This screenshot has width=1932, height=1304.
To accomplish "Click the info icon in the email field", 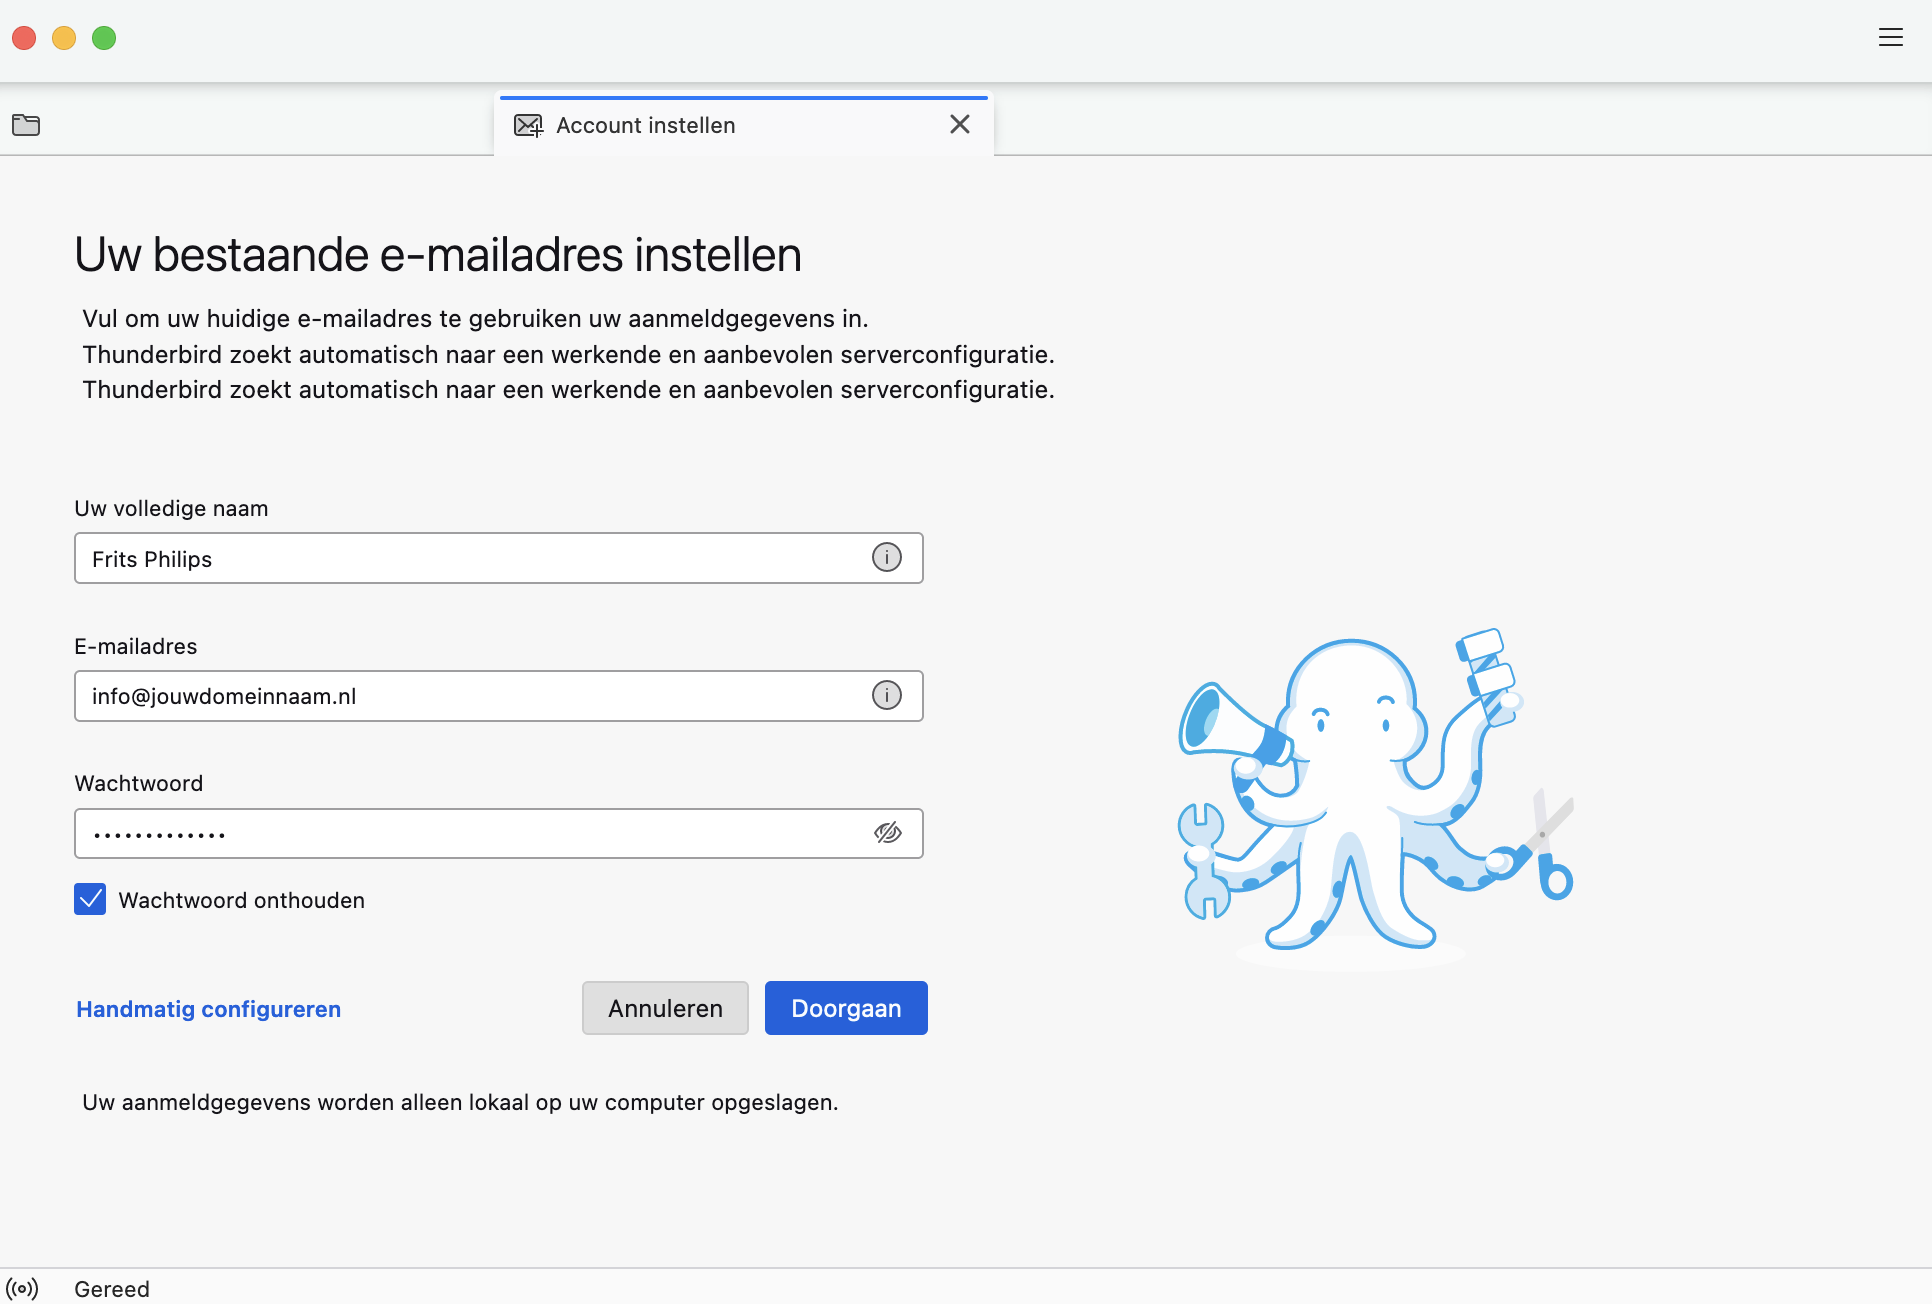I will pyautogui.click(x=886, y=696).
